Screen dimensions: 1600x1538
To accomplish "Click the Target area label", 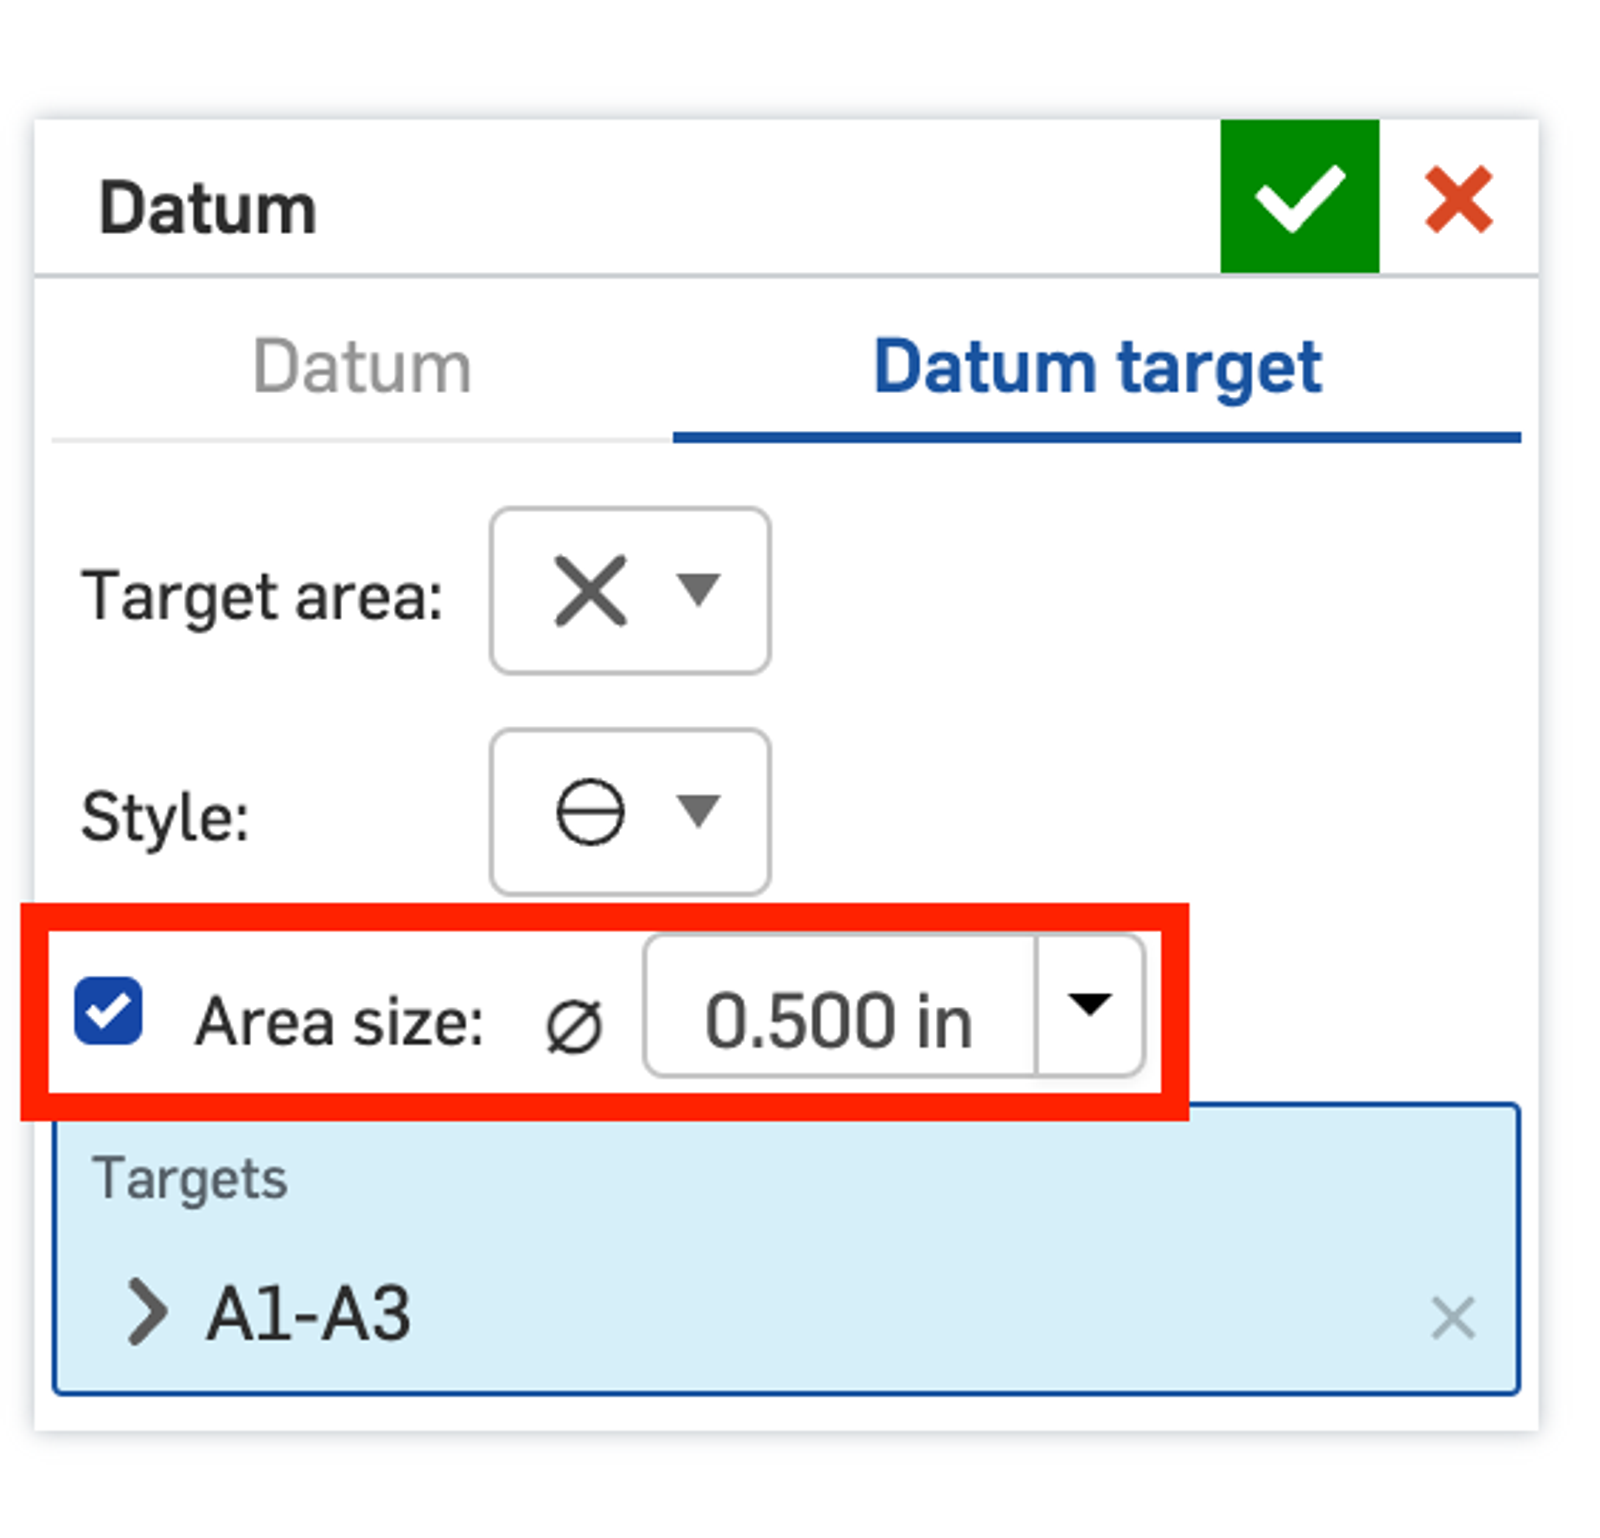I will [261, 597].
